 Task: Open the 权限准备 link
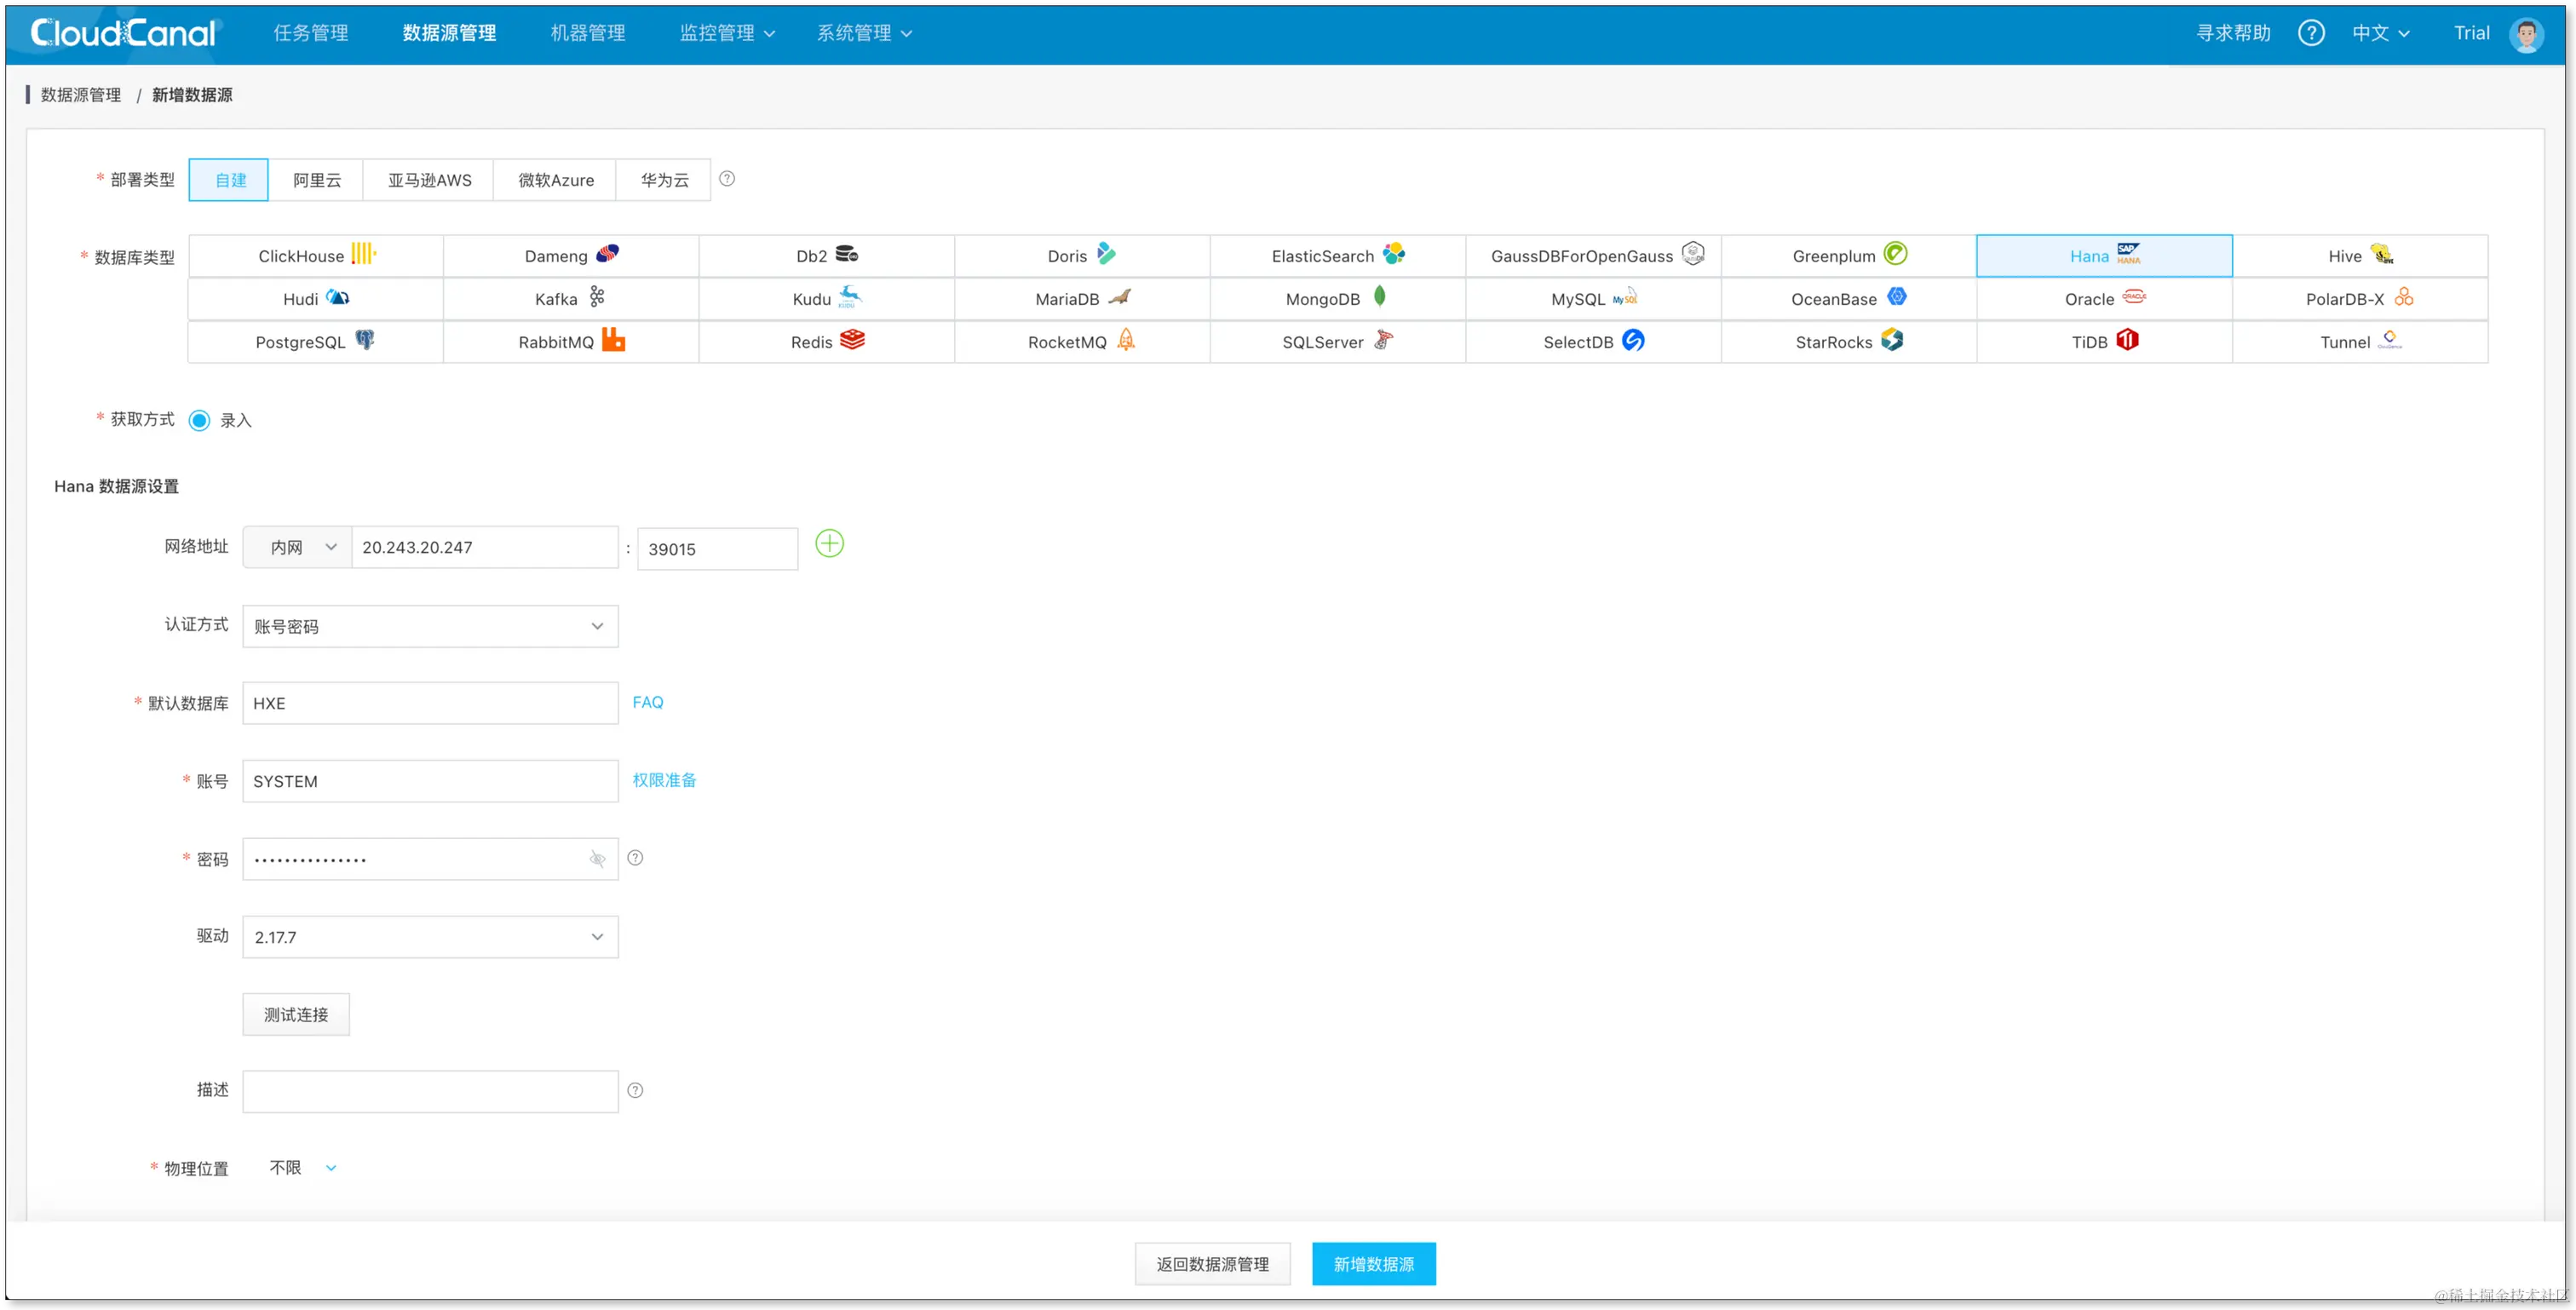664,780
